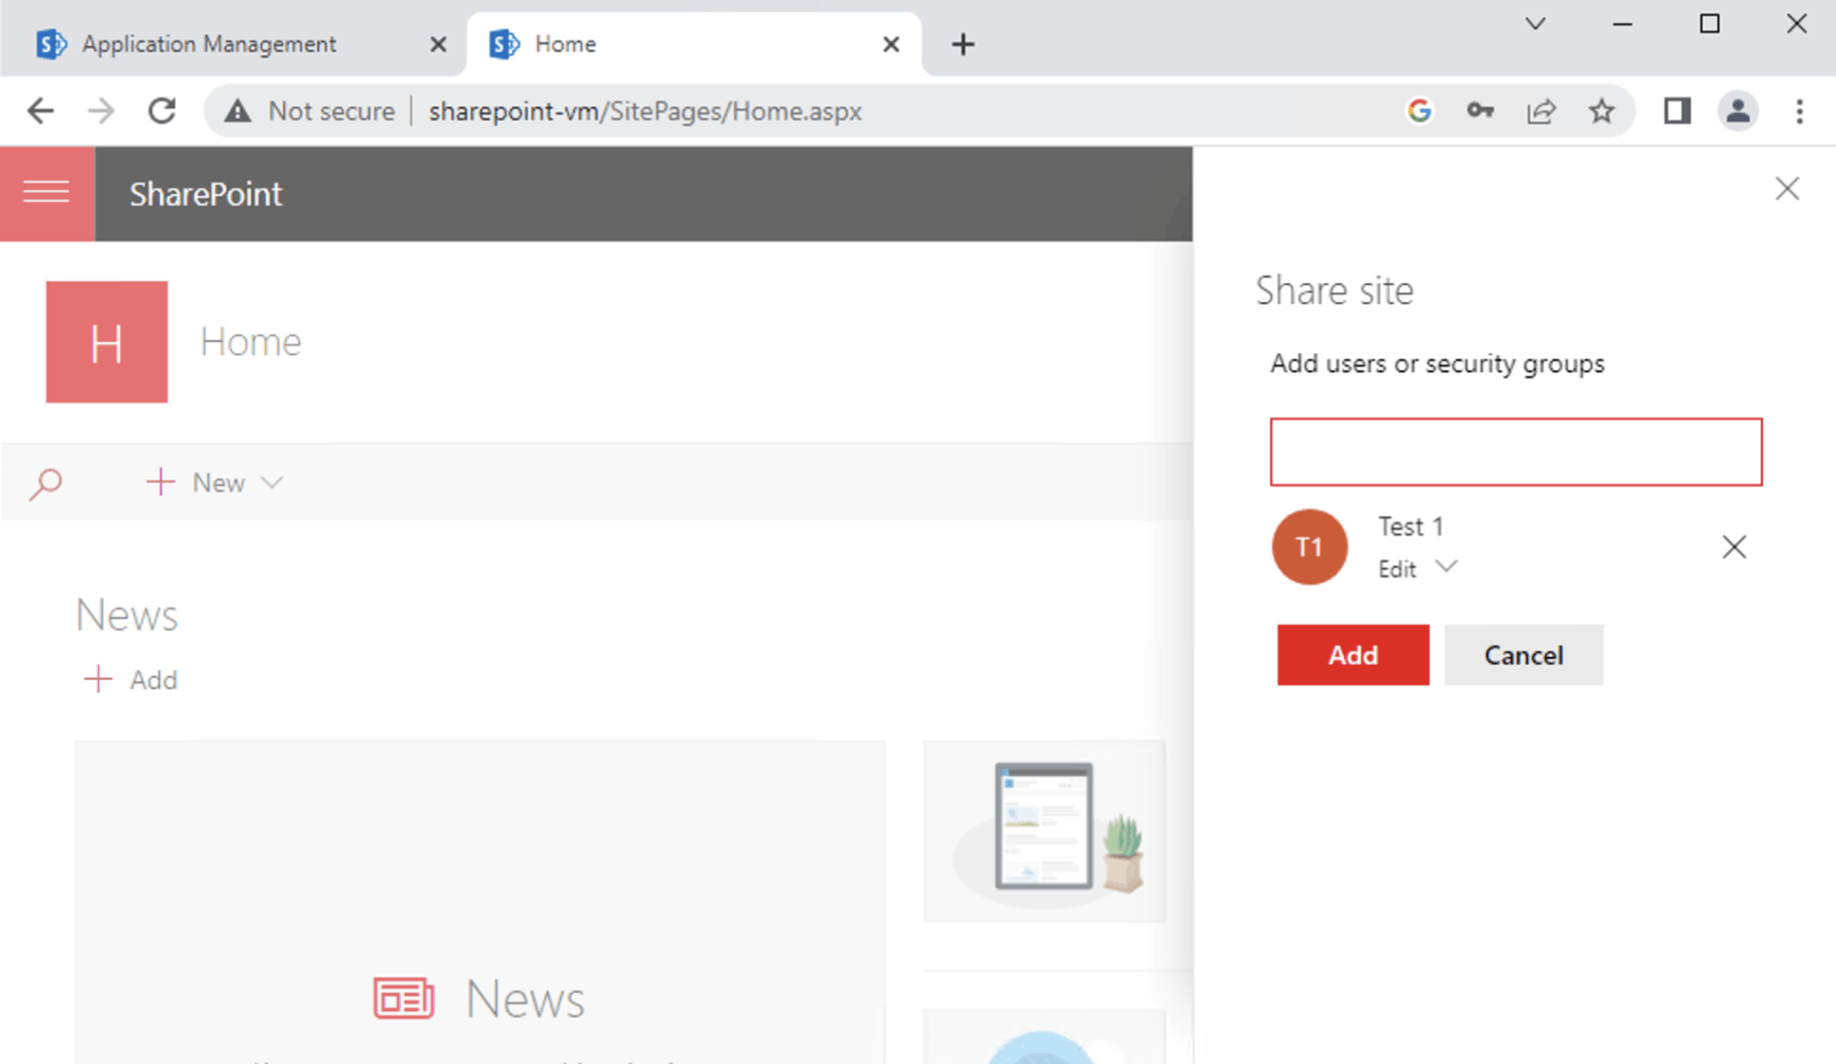The image size is (1836, 1064).
Task: Toggle the browser side panel
Action: [x=1677, y=111]
